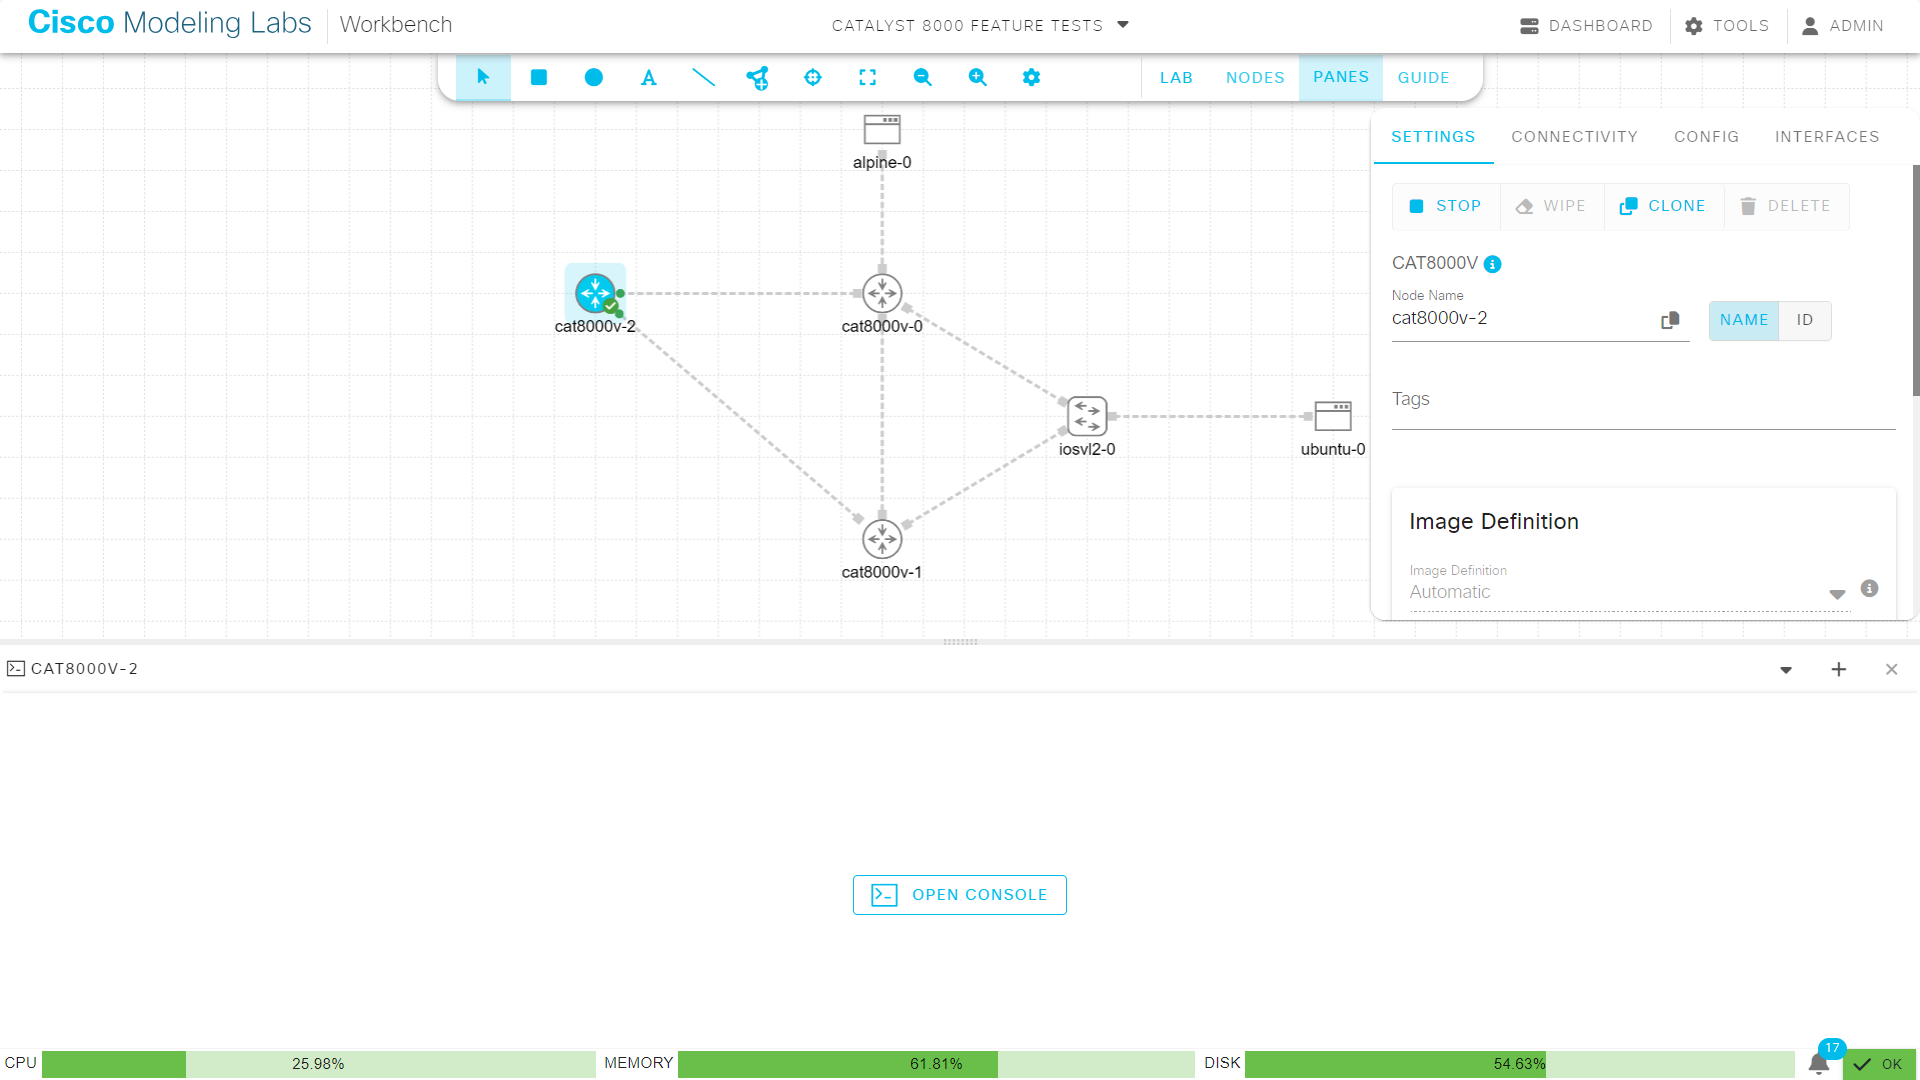1920x1080 pixels.
Task: Select the cat8000v-1 router node
Action: pyautogui.click(x=882, y=538)
